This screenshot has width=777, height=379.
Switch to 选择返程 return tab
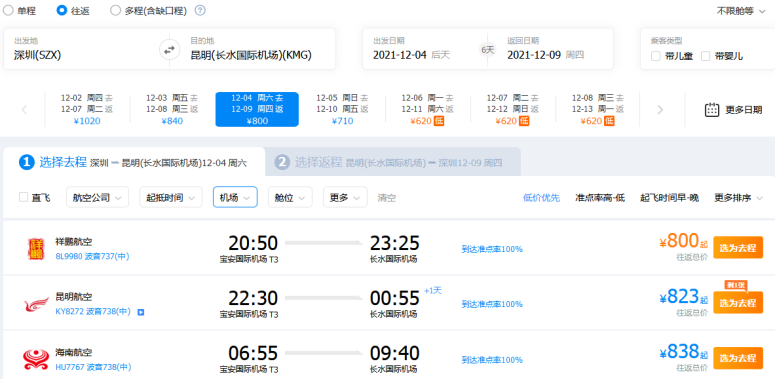393,162
